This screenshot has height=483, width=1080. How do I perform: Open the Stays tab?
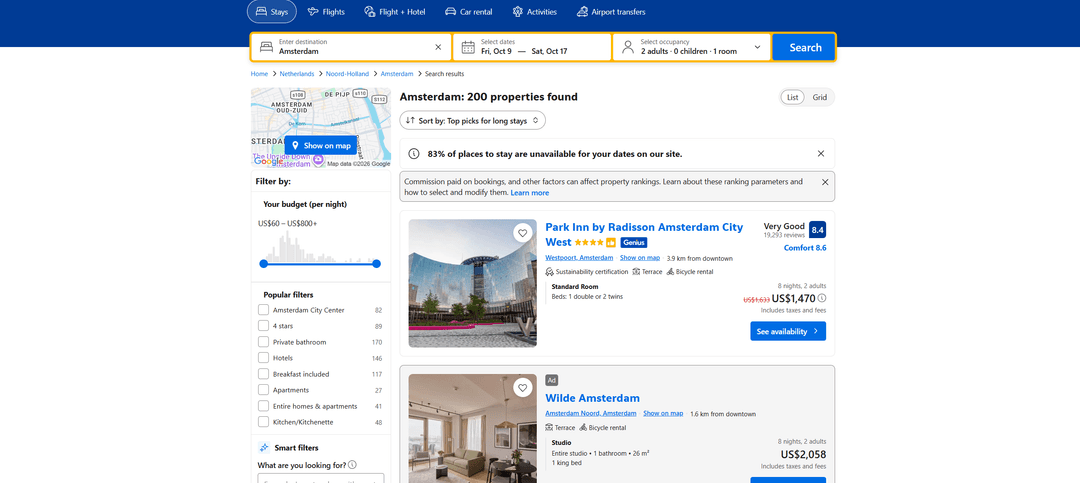[x=272, y=12]
